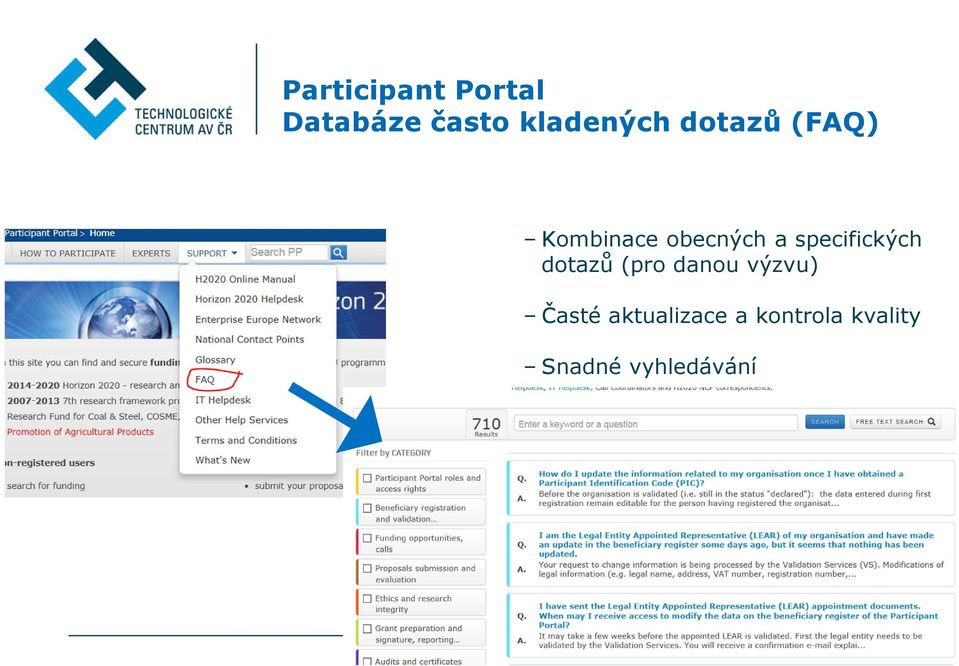
Task: Click the 710 Results counter
Action: [486, 425]
